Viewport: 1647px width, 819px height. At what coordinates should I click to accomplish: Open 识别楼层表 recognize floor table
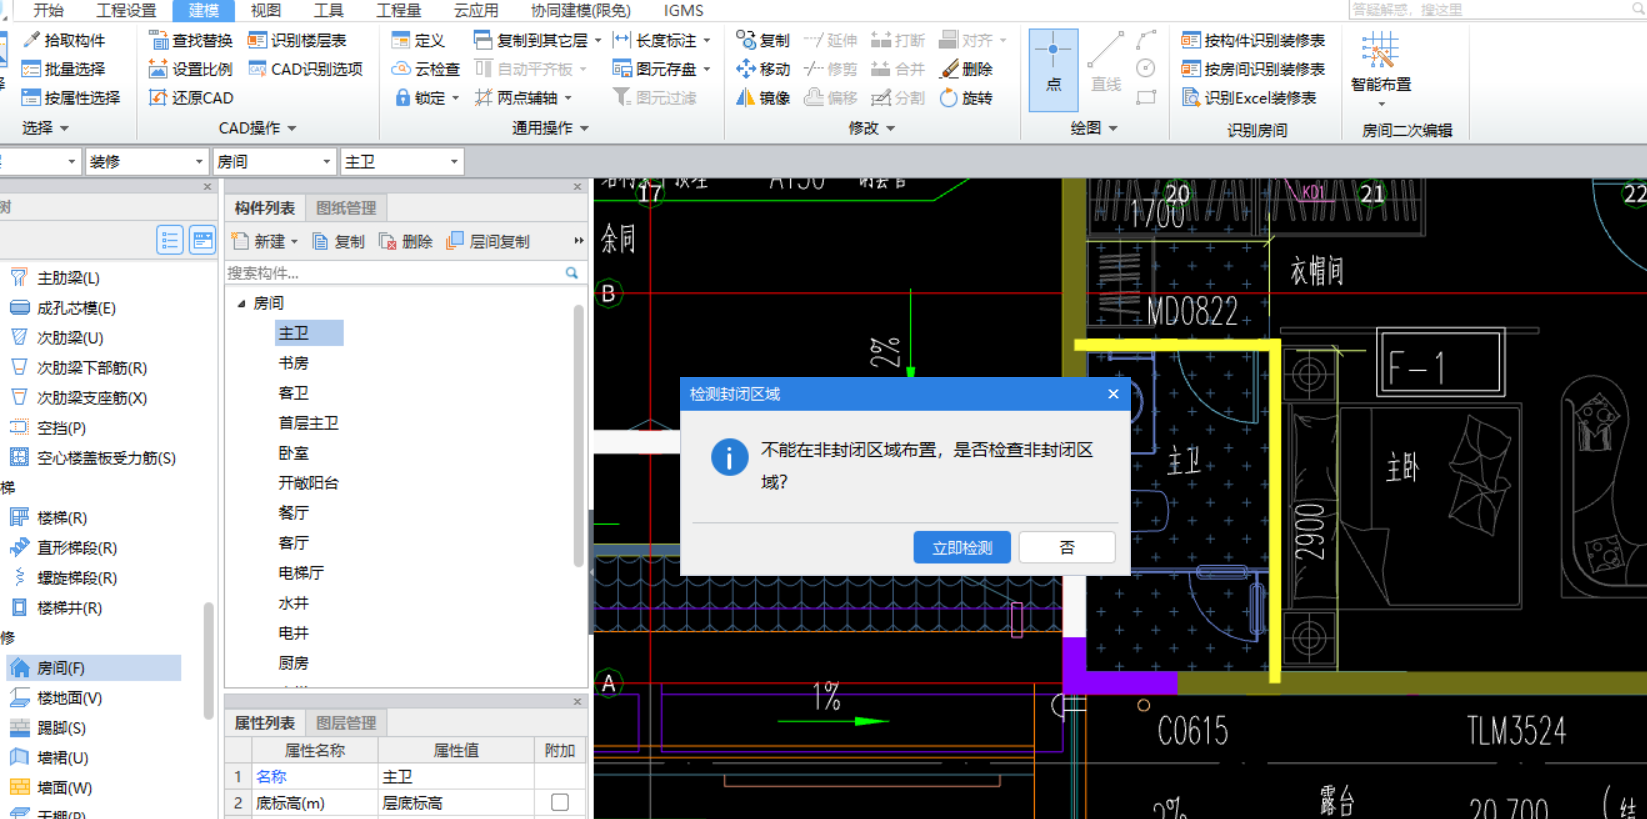click(297, 40)
